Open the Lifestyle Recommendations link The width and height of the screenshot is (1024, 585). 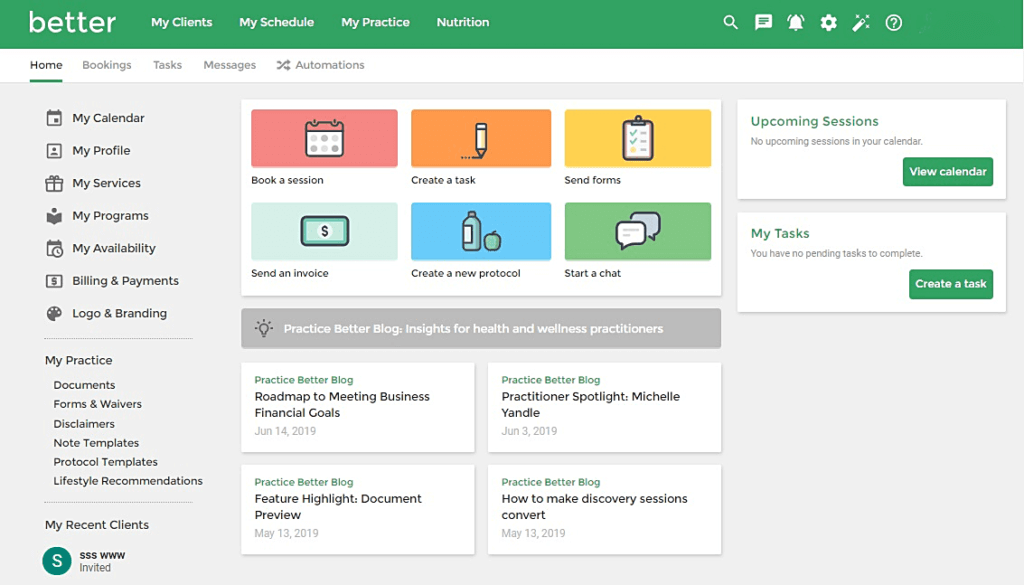click(128, 481)
